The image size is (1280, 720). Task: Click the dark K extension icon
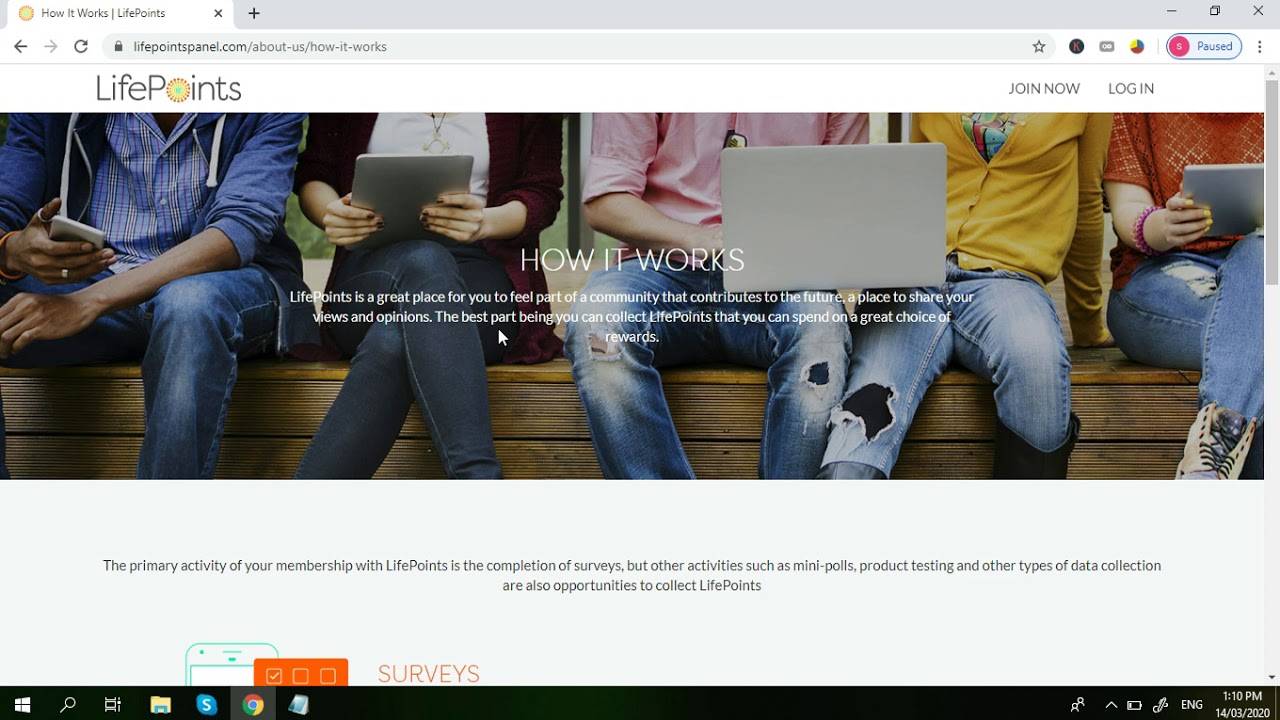point(1076,46)
